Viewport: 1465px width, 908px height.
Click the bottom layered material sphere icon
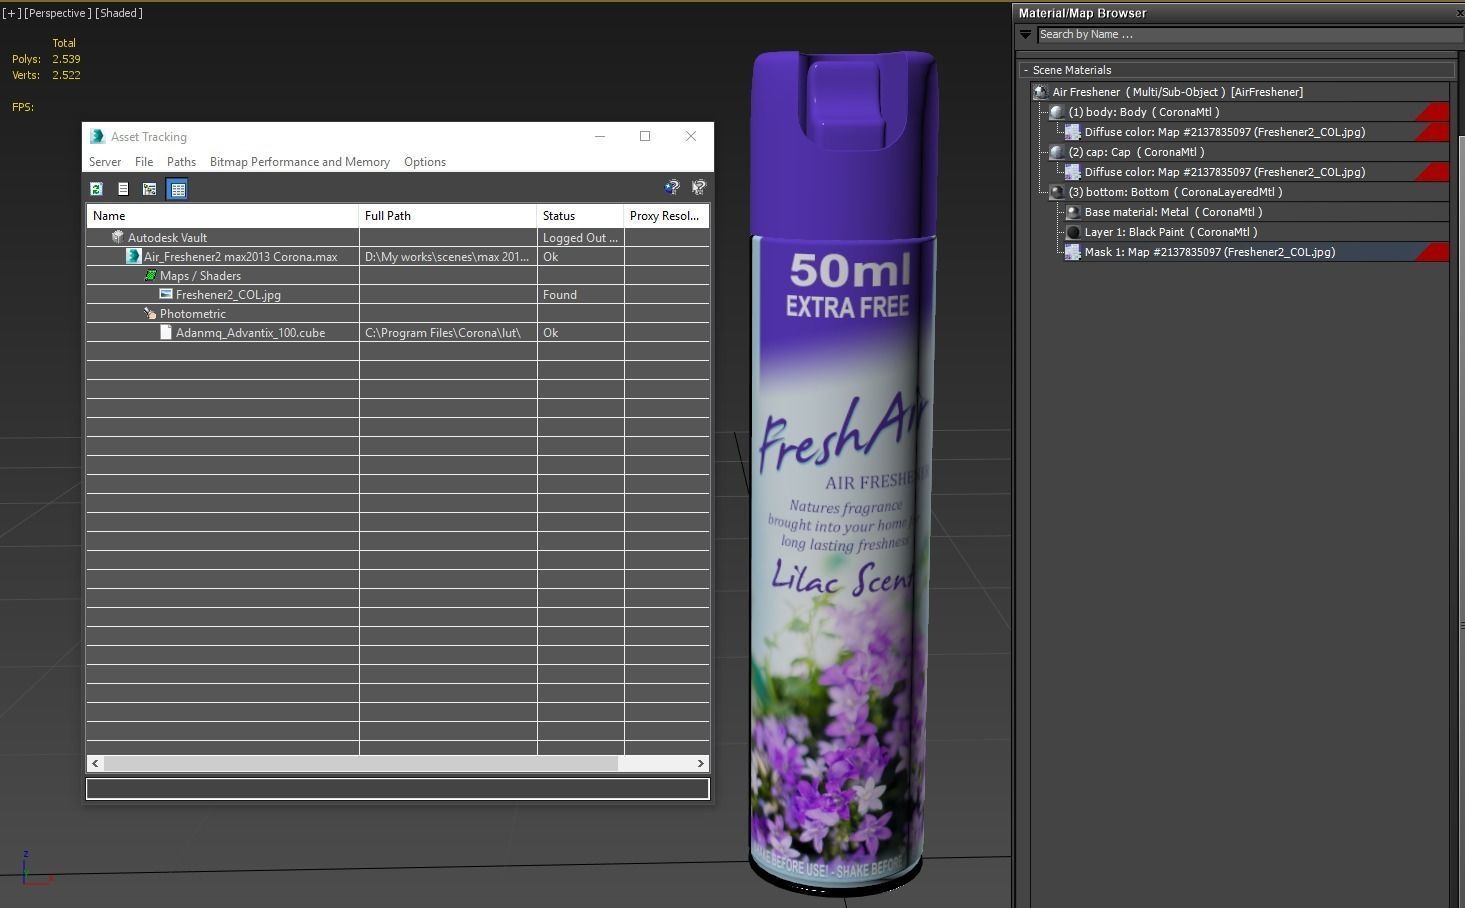click(x=1057, y=192)
